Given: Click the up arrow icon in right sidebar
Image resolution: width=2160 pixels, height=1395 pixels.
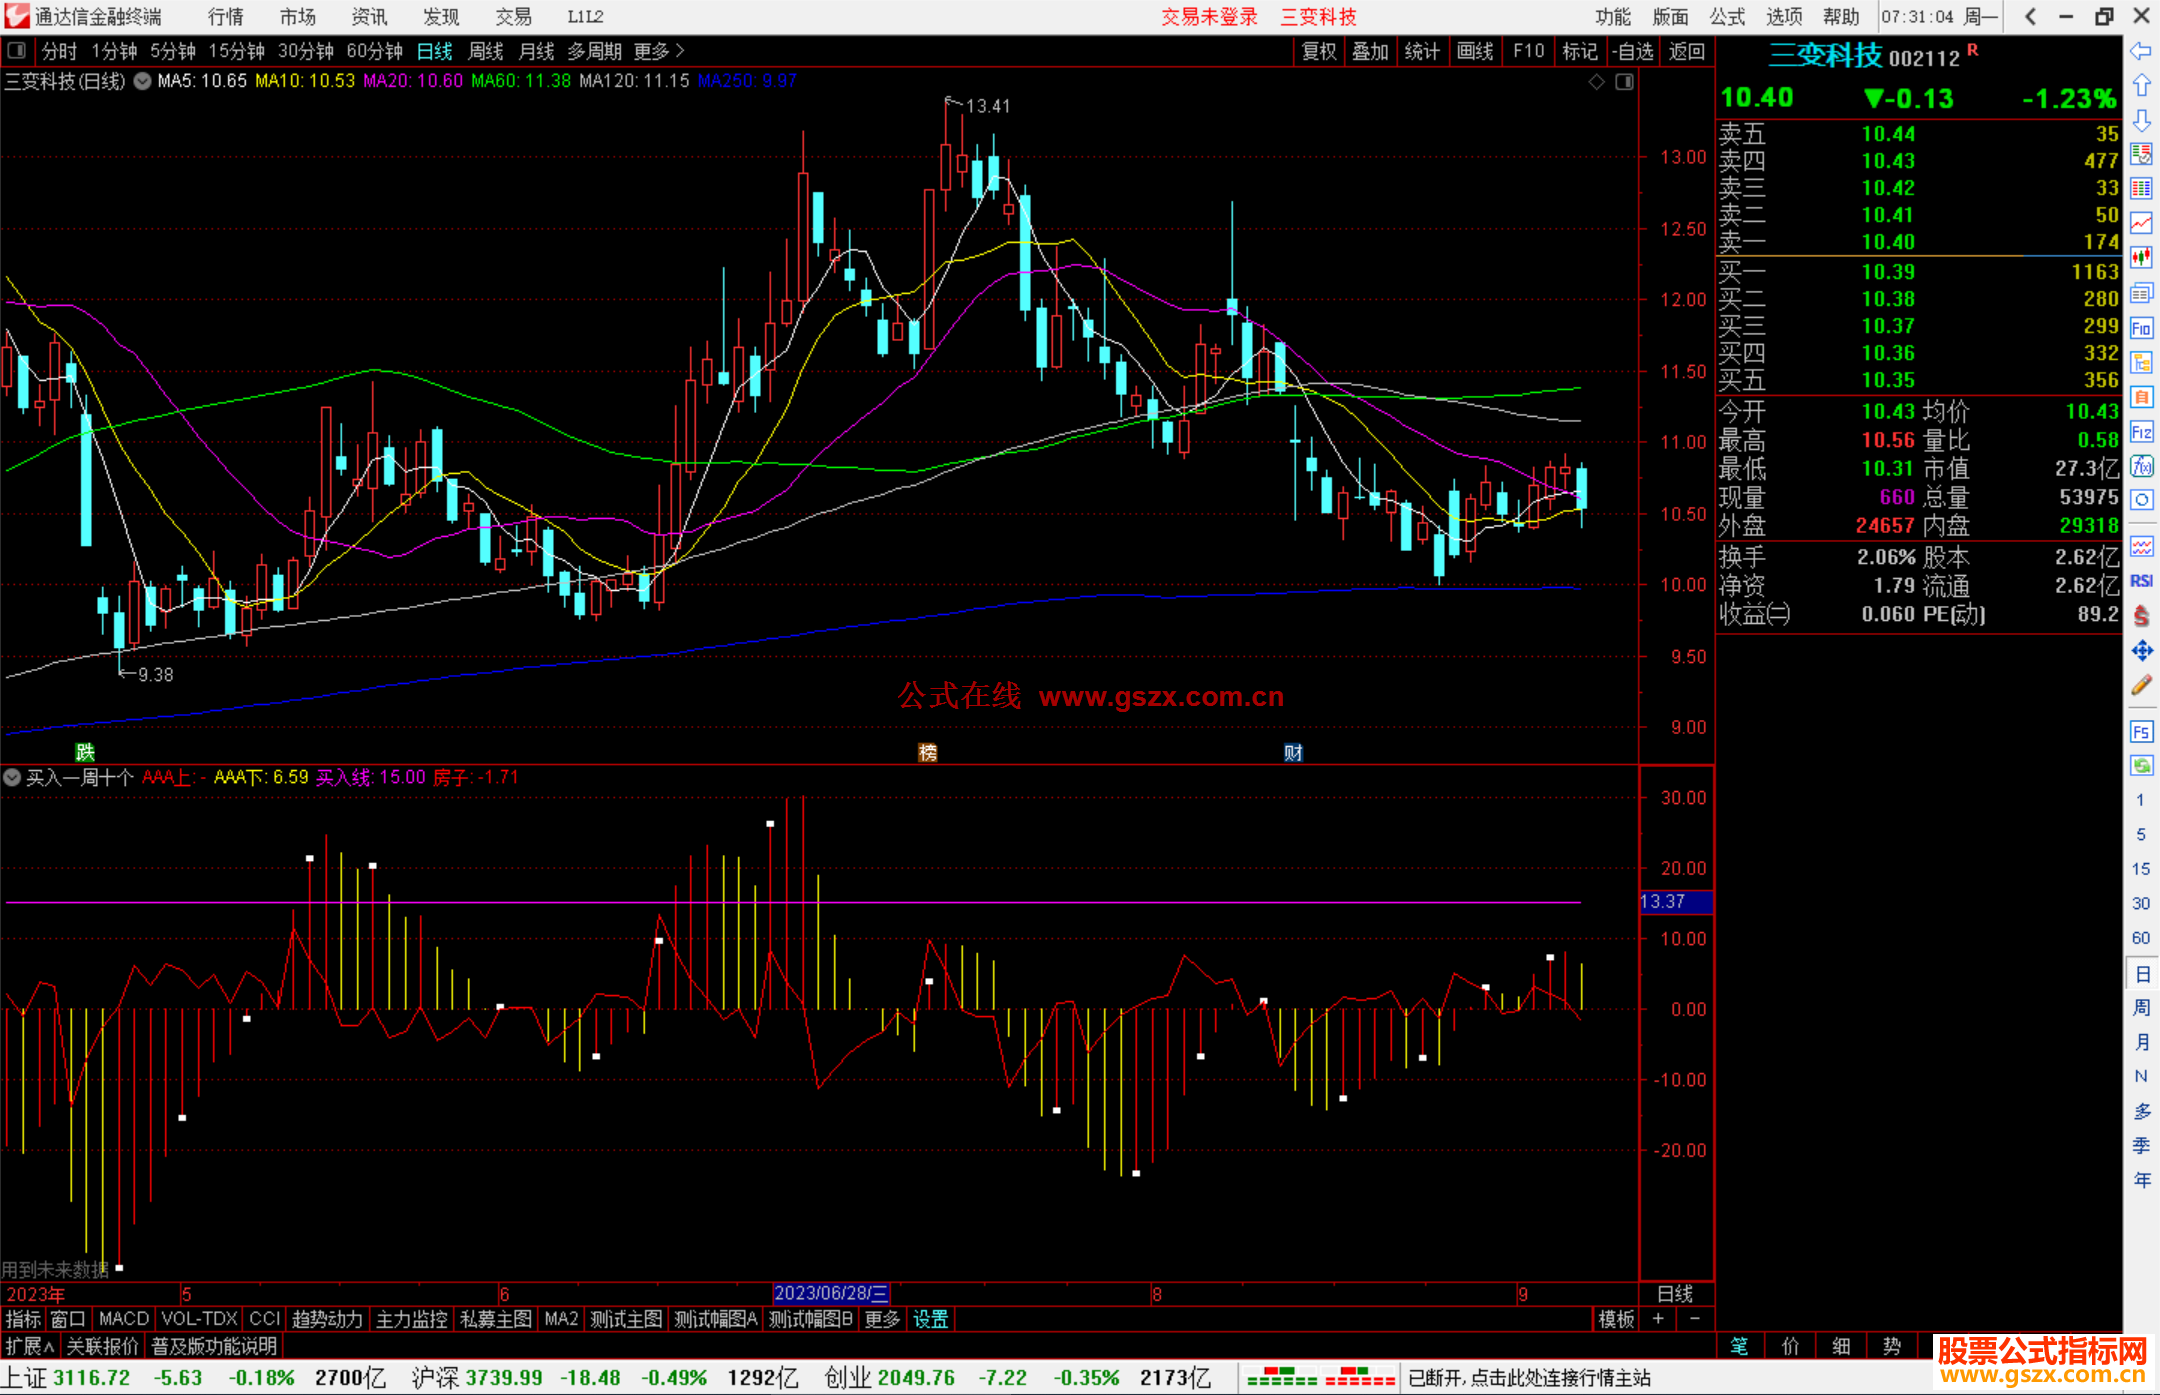Looking at the screenshot, I should tap(2141, 86).
